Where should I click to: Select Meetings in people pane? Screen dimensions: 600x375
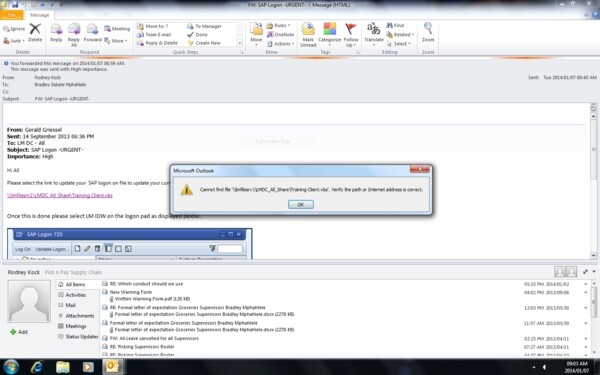[72, 326]
